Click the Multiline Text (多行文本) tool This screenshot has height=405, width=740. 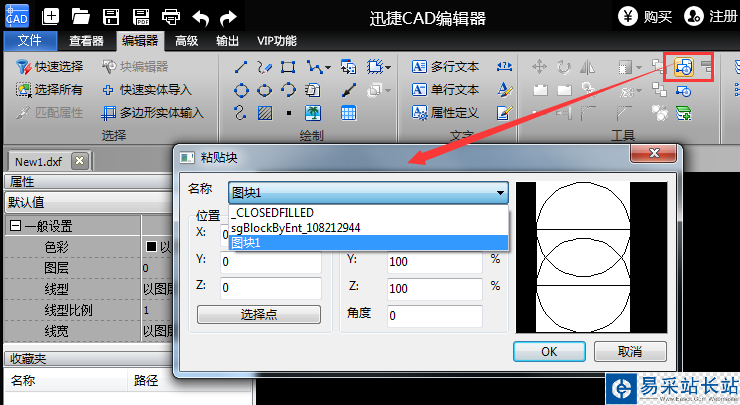446,67
